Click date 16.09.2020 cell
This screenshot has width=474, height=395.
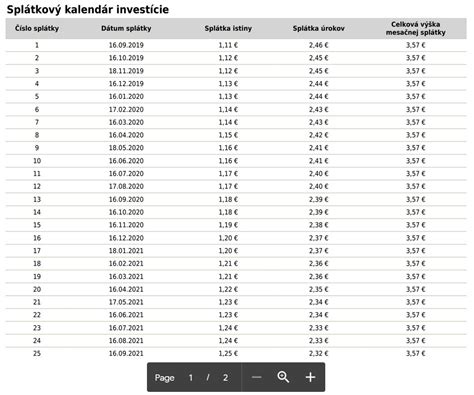coord(126,199)
